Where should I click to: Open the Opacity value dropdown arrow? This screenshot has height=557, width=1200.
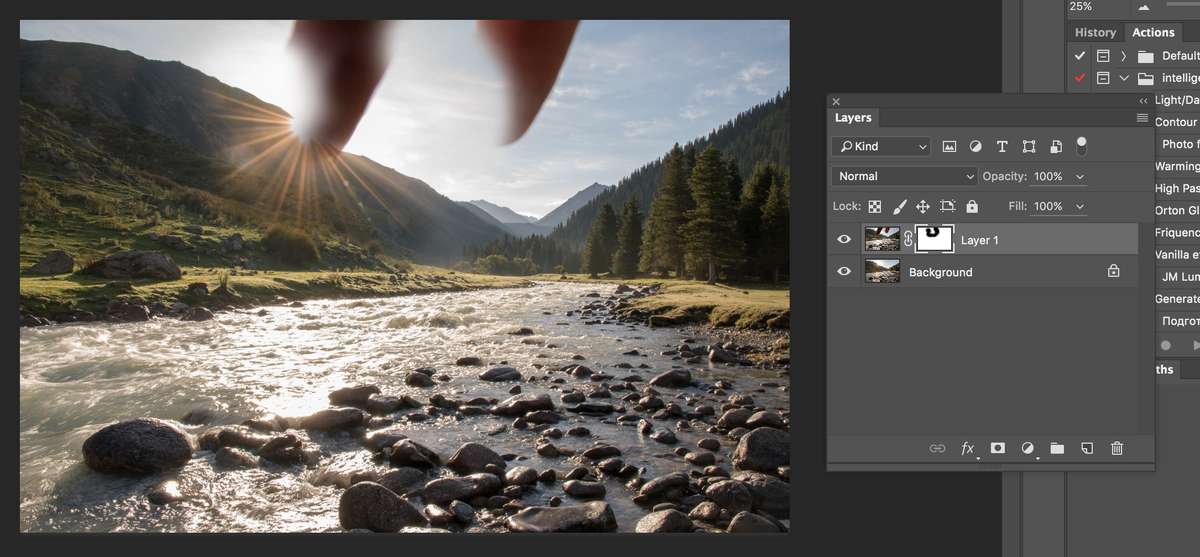(1079, 177)
